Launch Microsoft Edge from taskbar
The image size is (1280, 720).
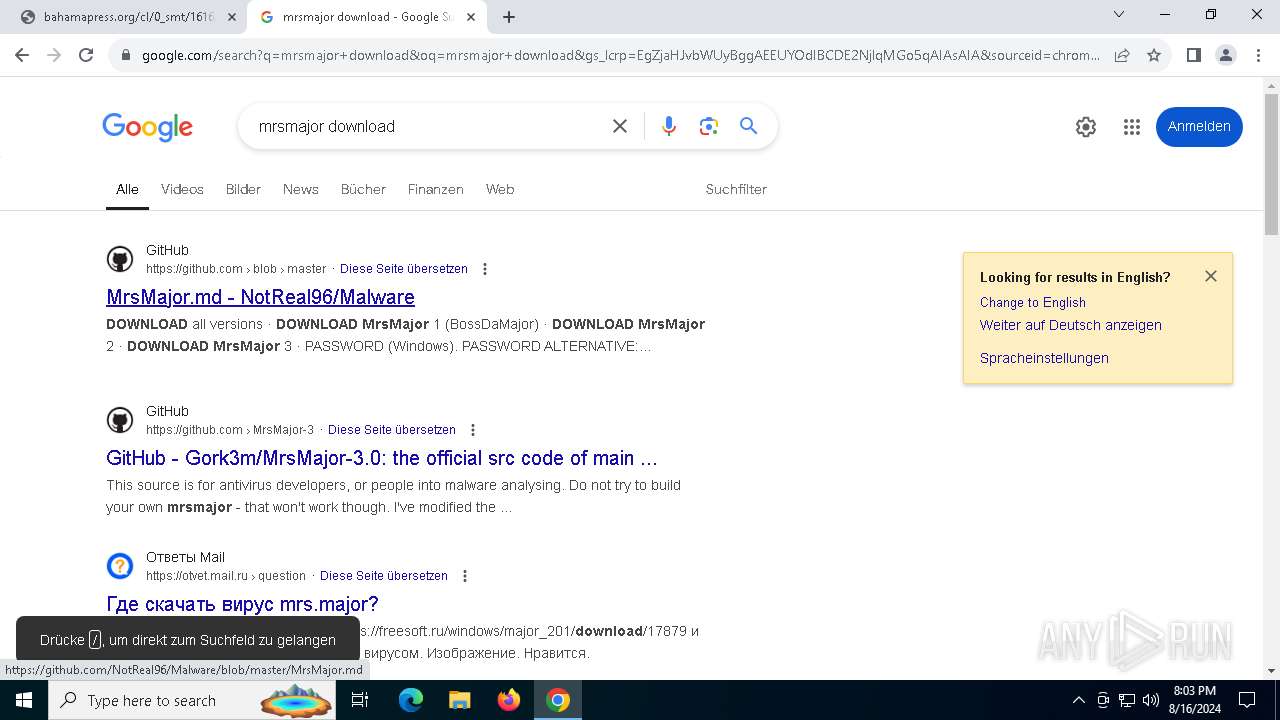pyautogui.click(x=411, y=700)
